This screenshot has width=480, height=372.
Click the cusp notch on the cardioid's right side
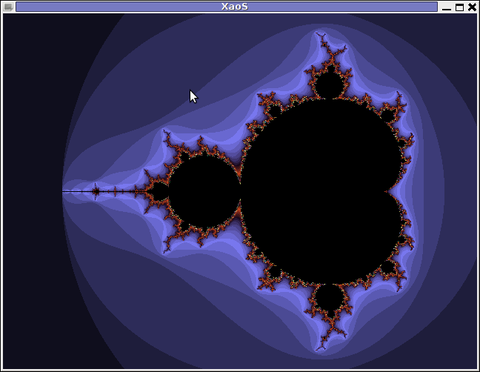(x=387, y=192)
